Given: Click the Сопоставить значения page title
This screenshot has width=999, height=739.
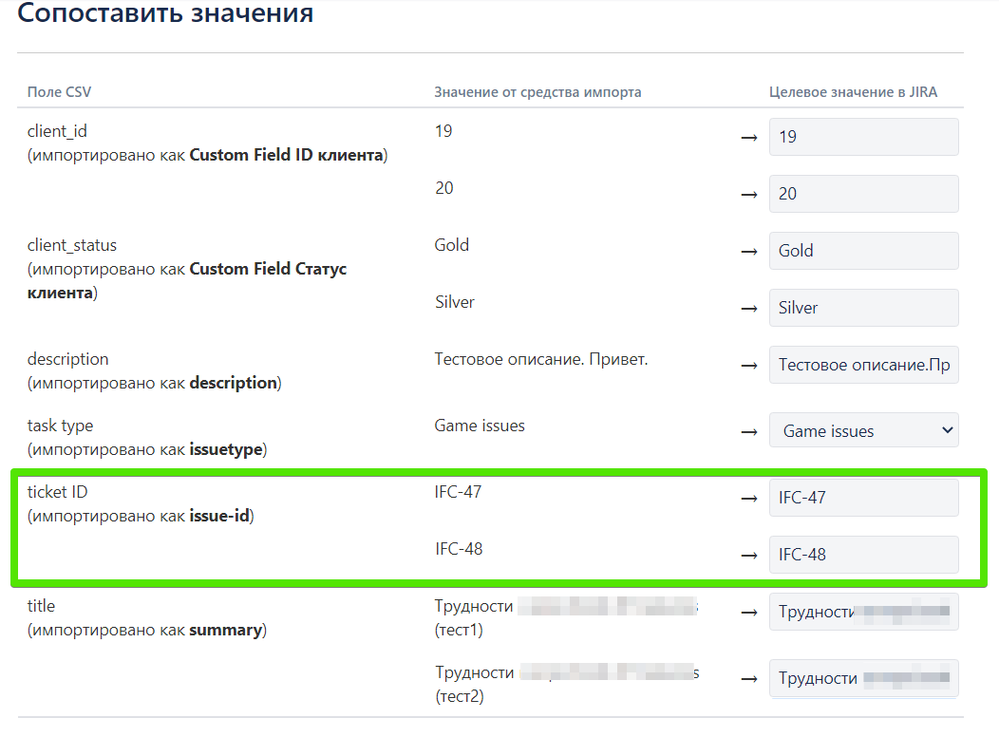Looking at the screenshot, I should (166, 14).
